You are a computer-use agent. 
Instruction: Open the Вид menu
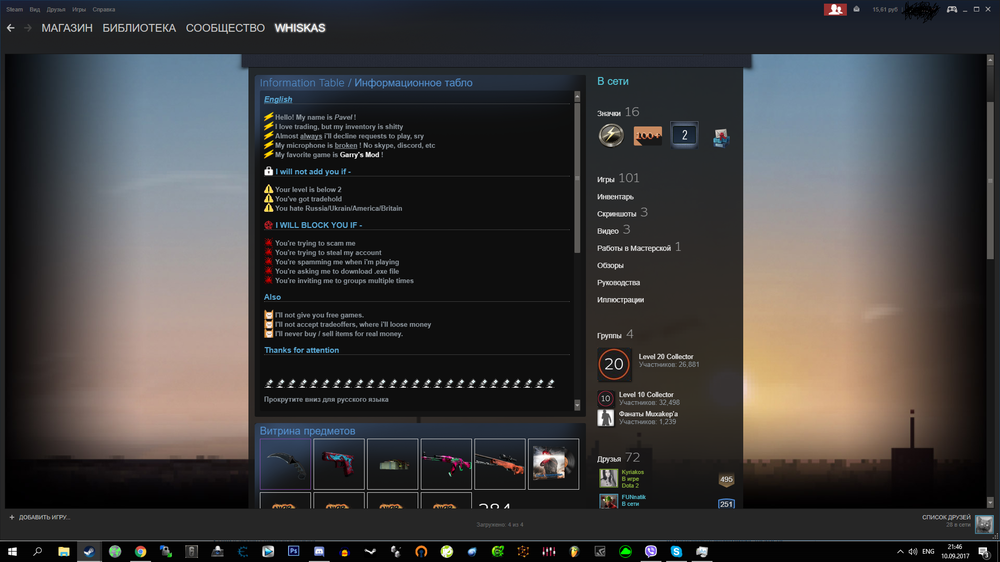[34, 9]
